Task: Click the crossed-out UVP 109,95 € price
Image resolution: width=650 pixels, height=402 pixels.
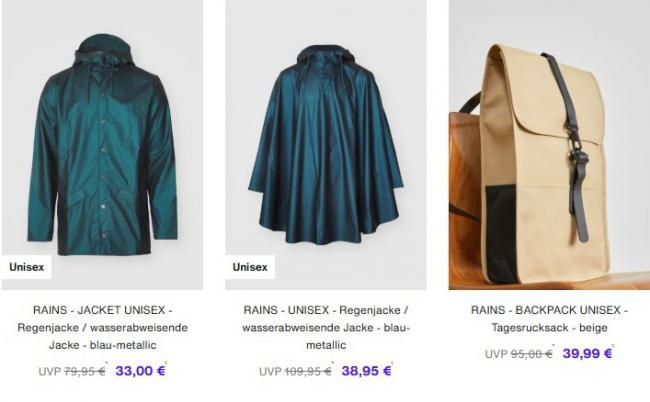Action: (x=295, y=371)
